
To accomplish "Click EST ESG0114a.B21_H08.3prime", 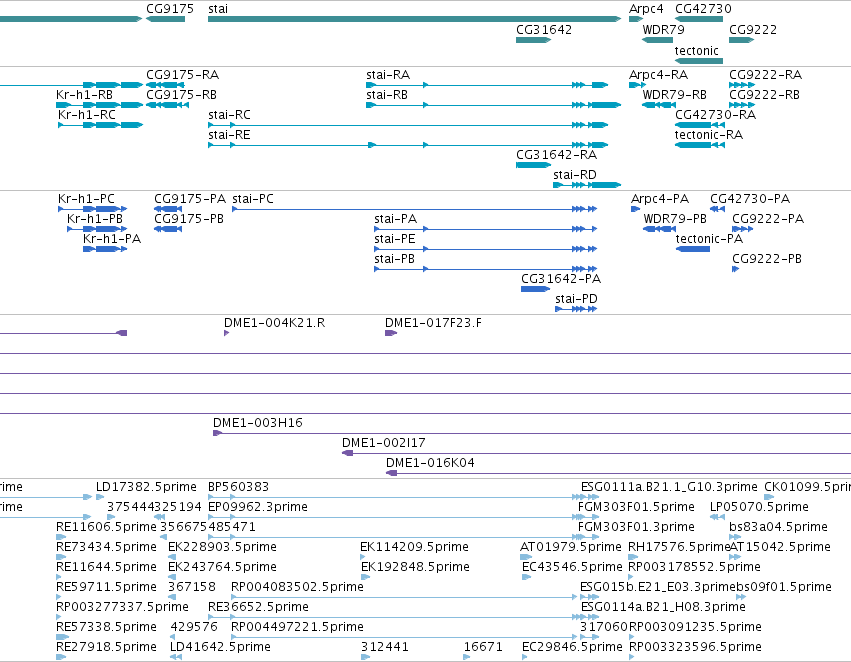I will pos(590,618).
